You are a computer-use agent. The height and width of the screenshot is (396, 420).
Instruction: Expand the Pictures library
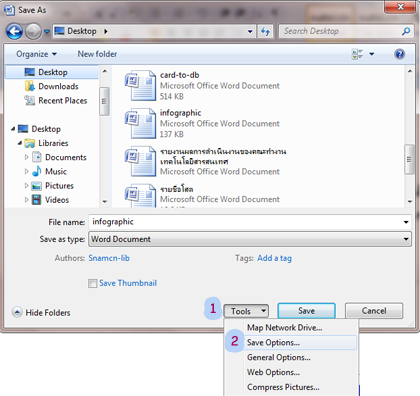(27, 186)
